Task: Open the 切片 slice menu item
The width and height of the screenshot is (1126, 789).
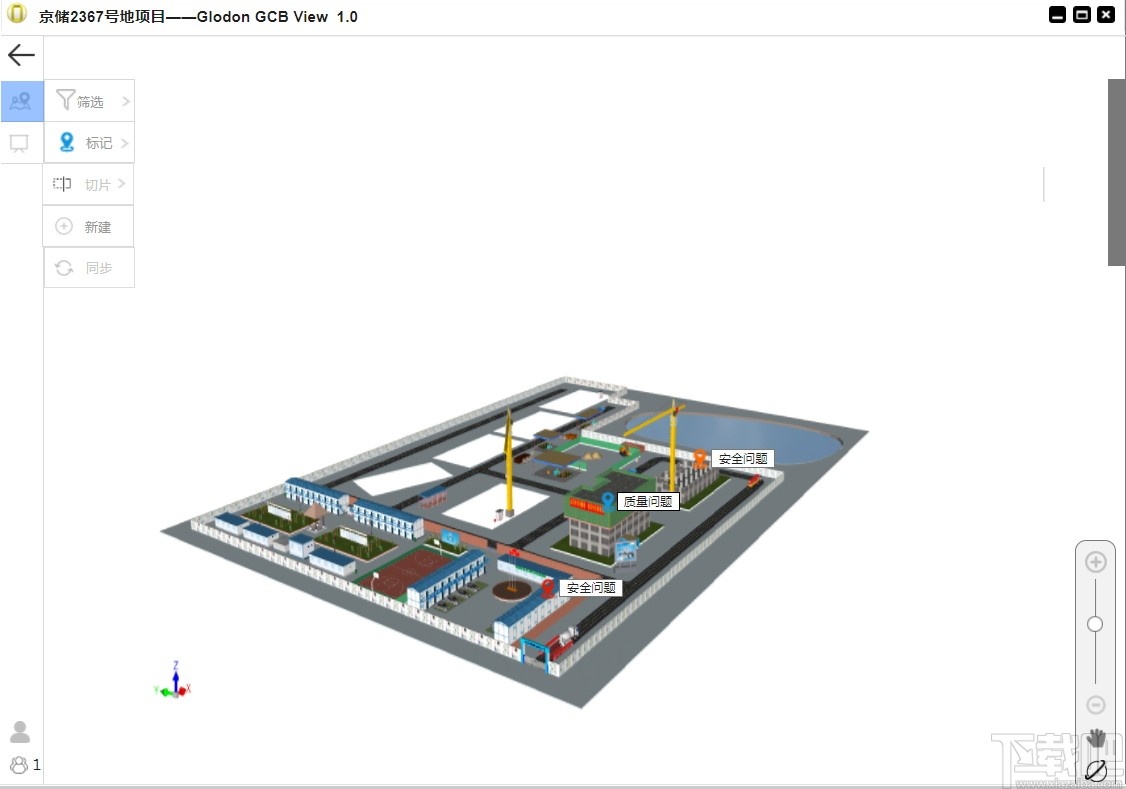Action: coord(88,185)
